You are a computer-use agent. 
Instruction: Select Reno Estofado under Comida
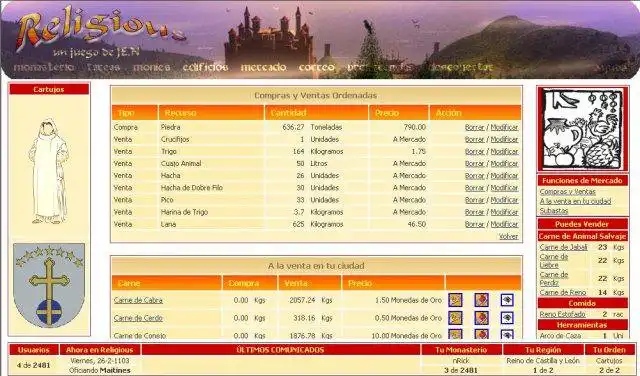[562, 314]
